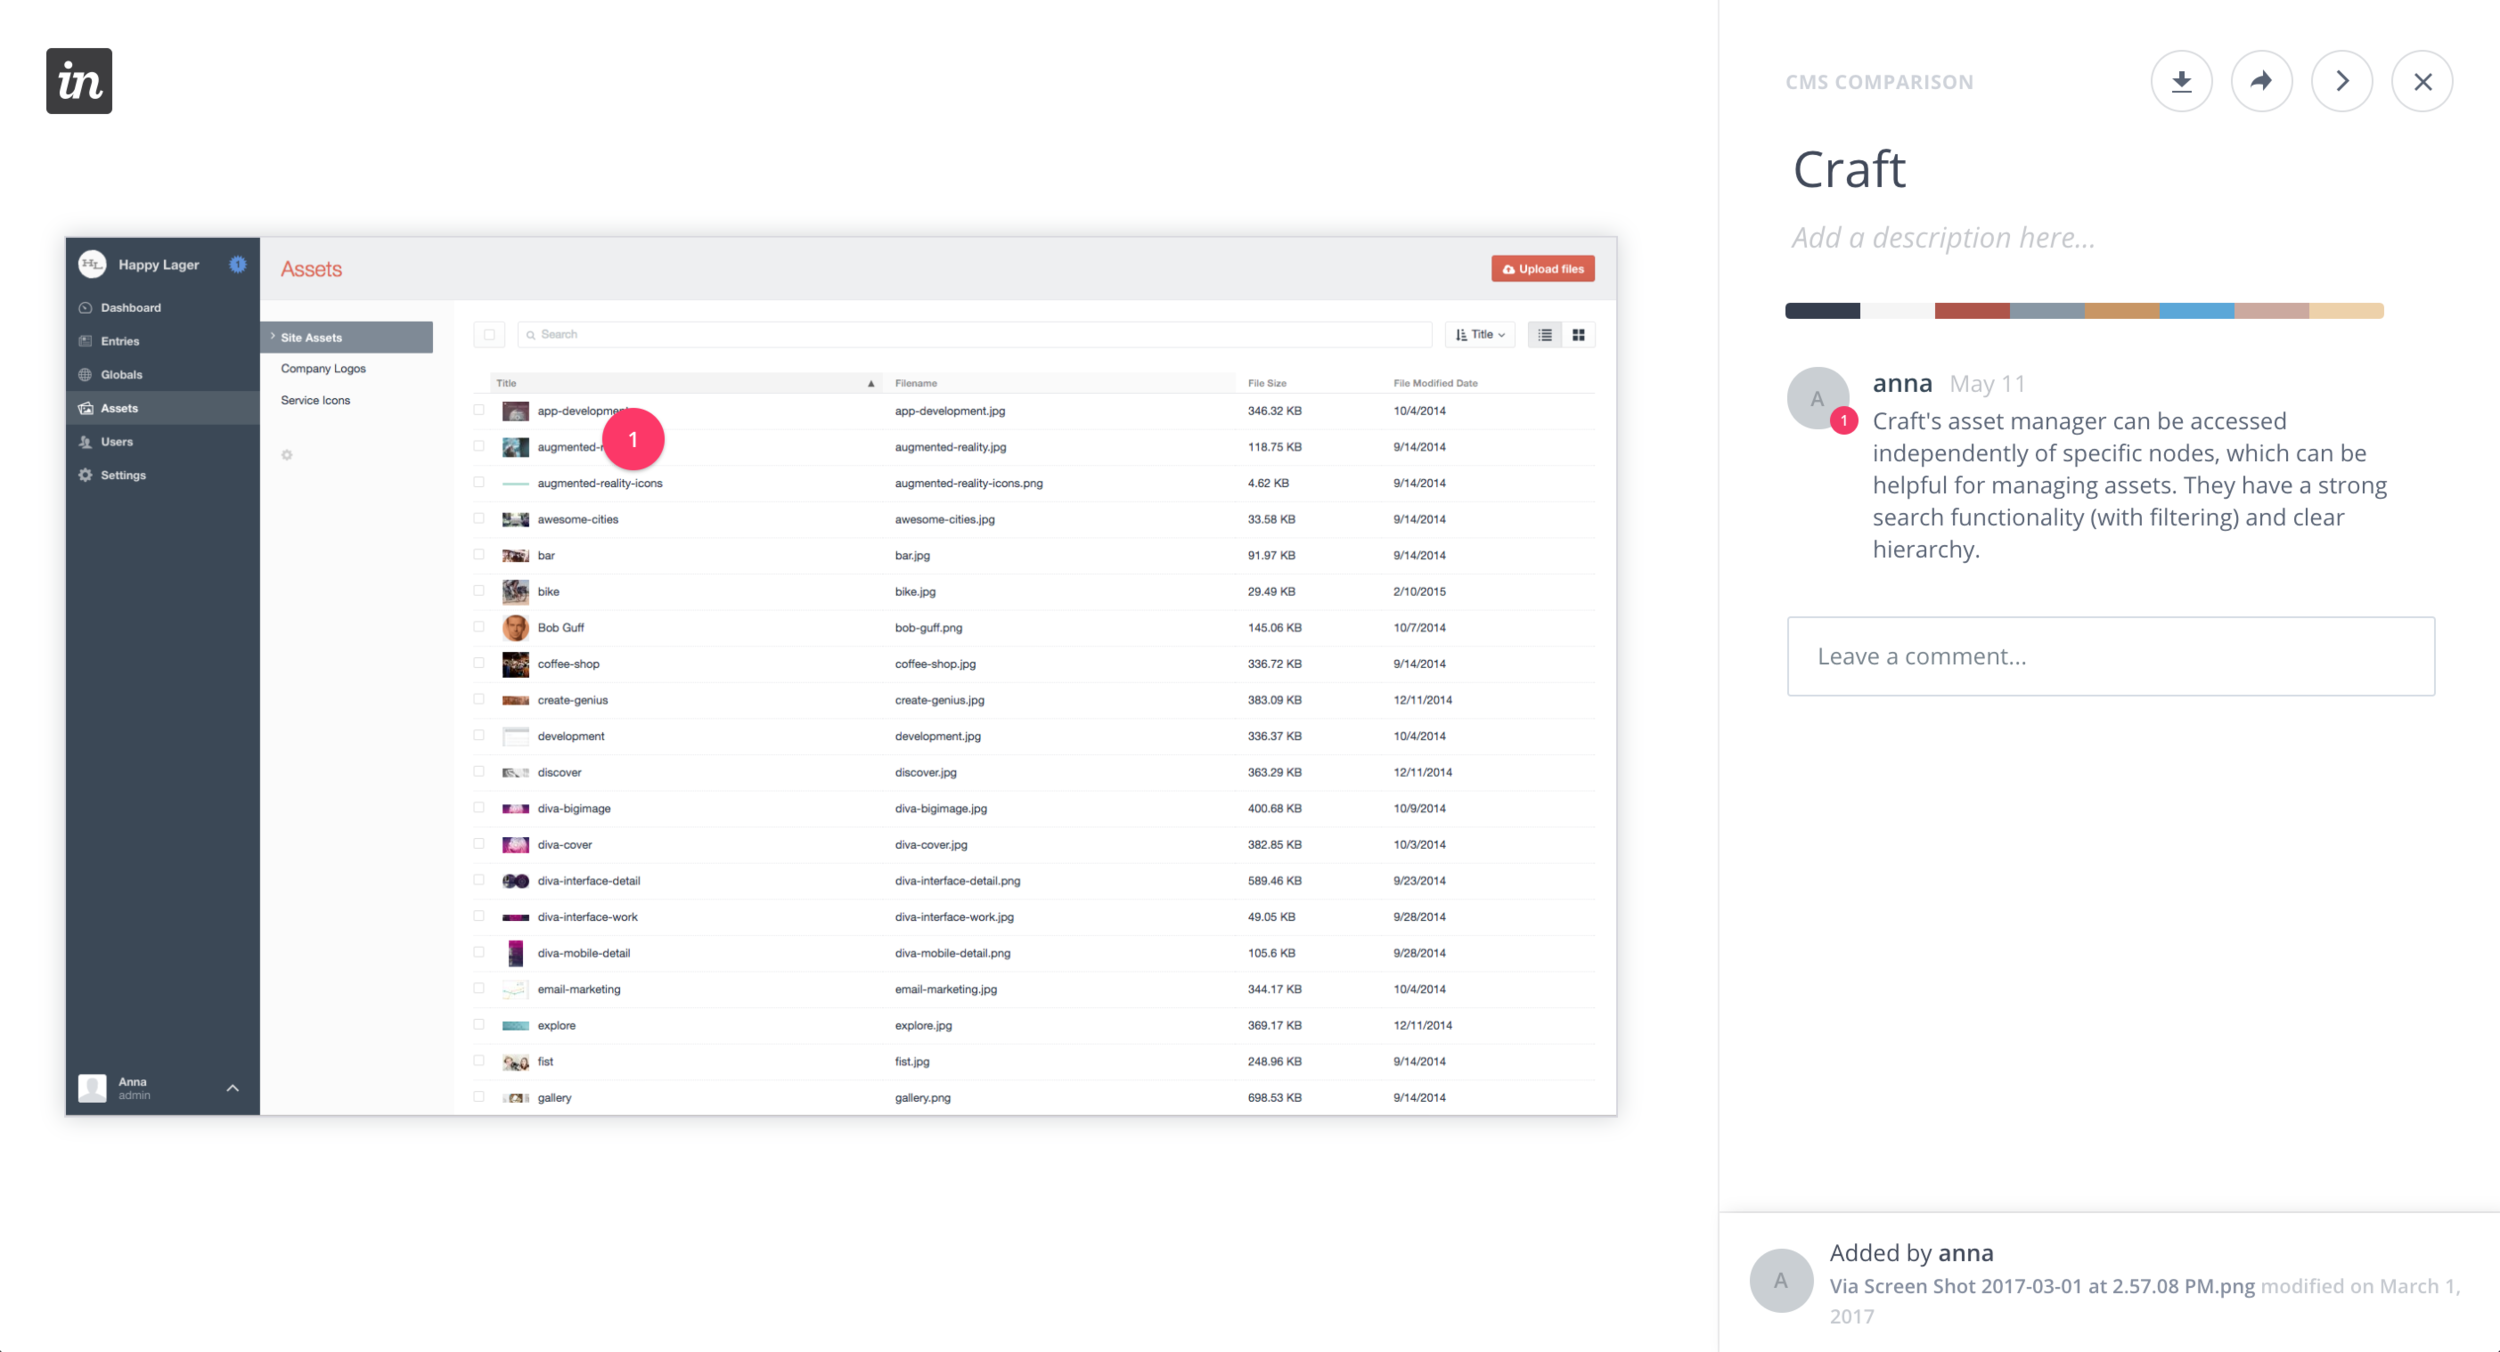Check the app-development row checkbox
This screenshot has height=1352, width=2500.
pyautogui.click(x=479, y=410)
